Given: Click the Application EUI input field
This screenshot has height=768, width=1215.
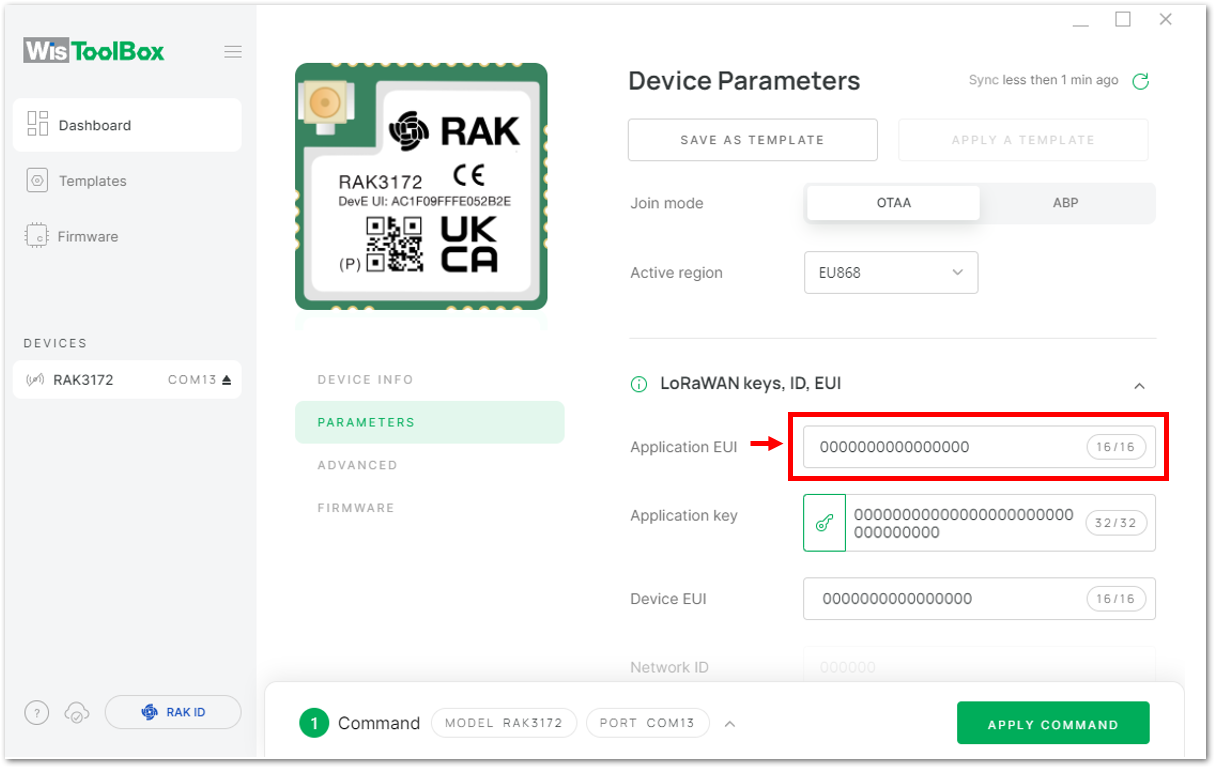Looking at the screenshot, I should [979, 447].
